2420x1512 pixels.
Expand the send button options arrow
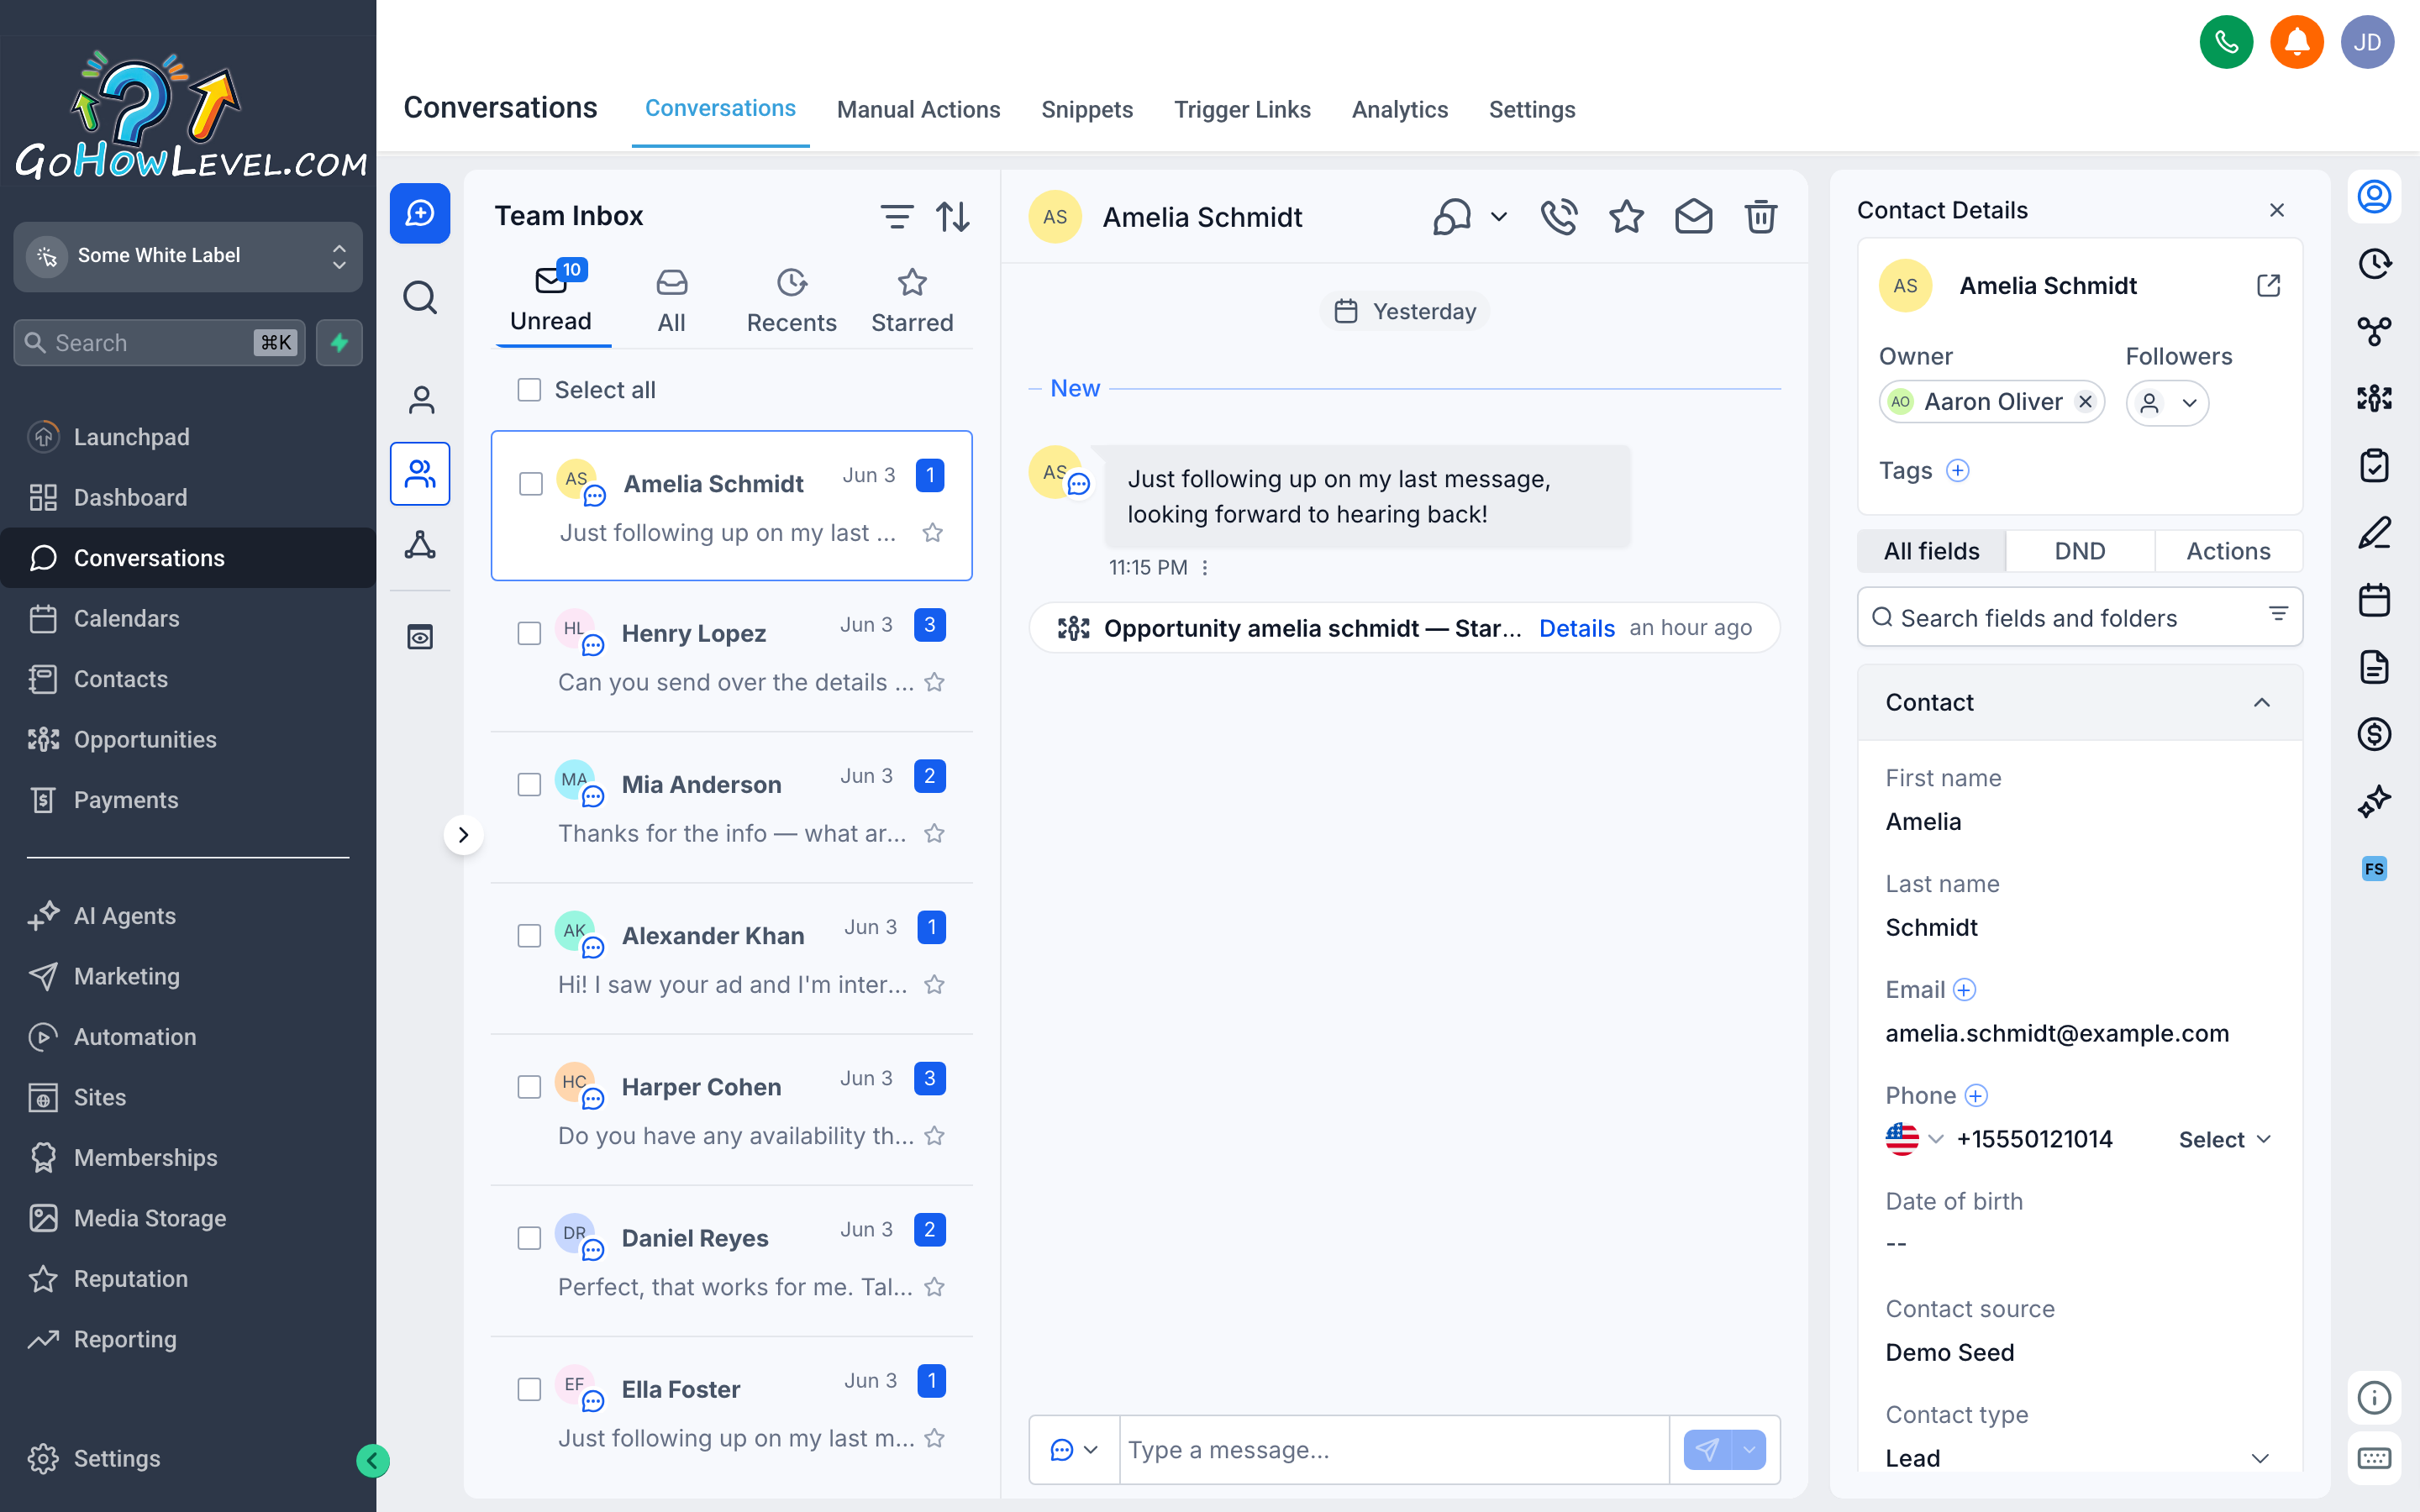pos(1749,1449)
